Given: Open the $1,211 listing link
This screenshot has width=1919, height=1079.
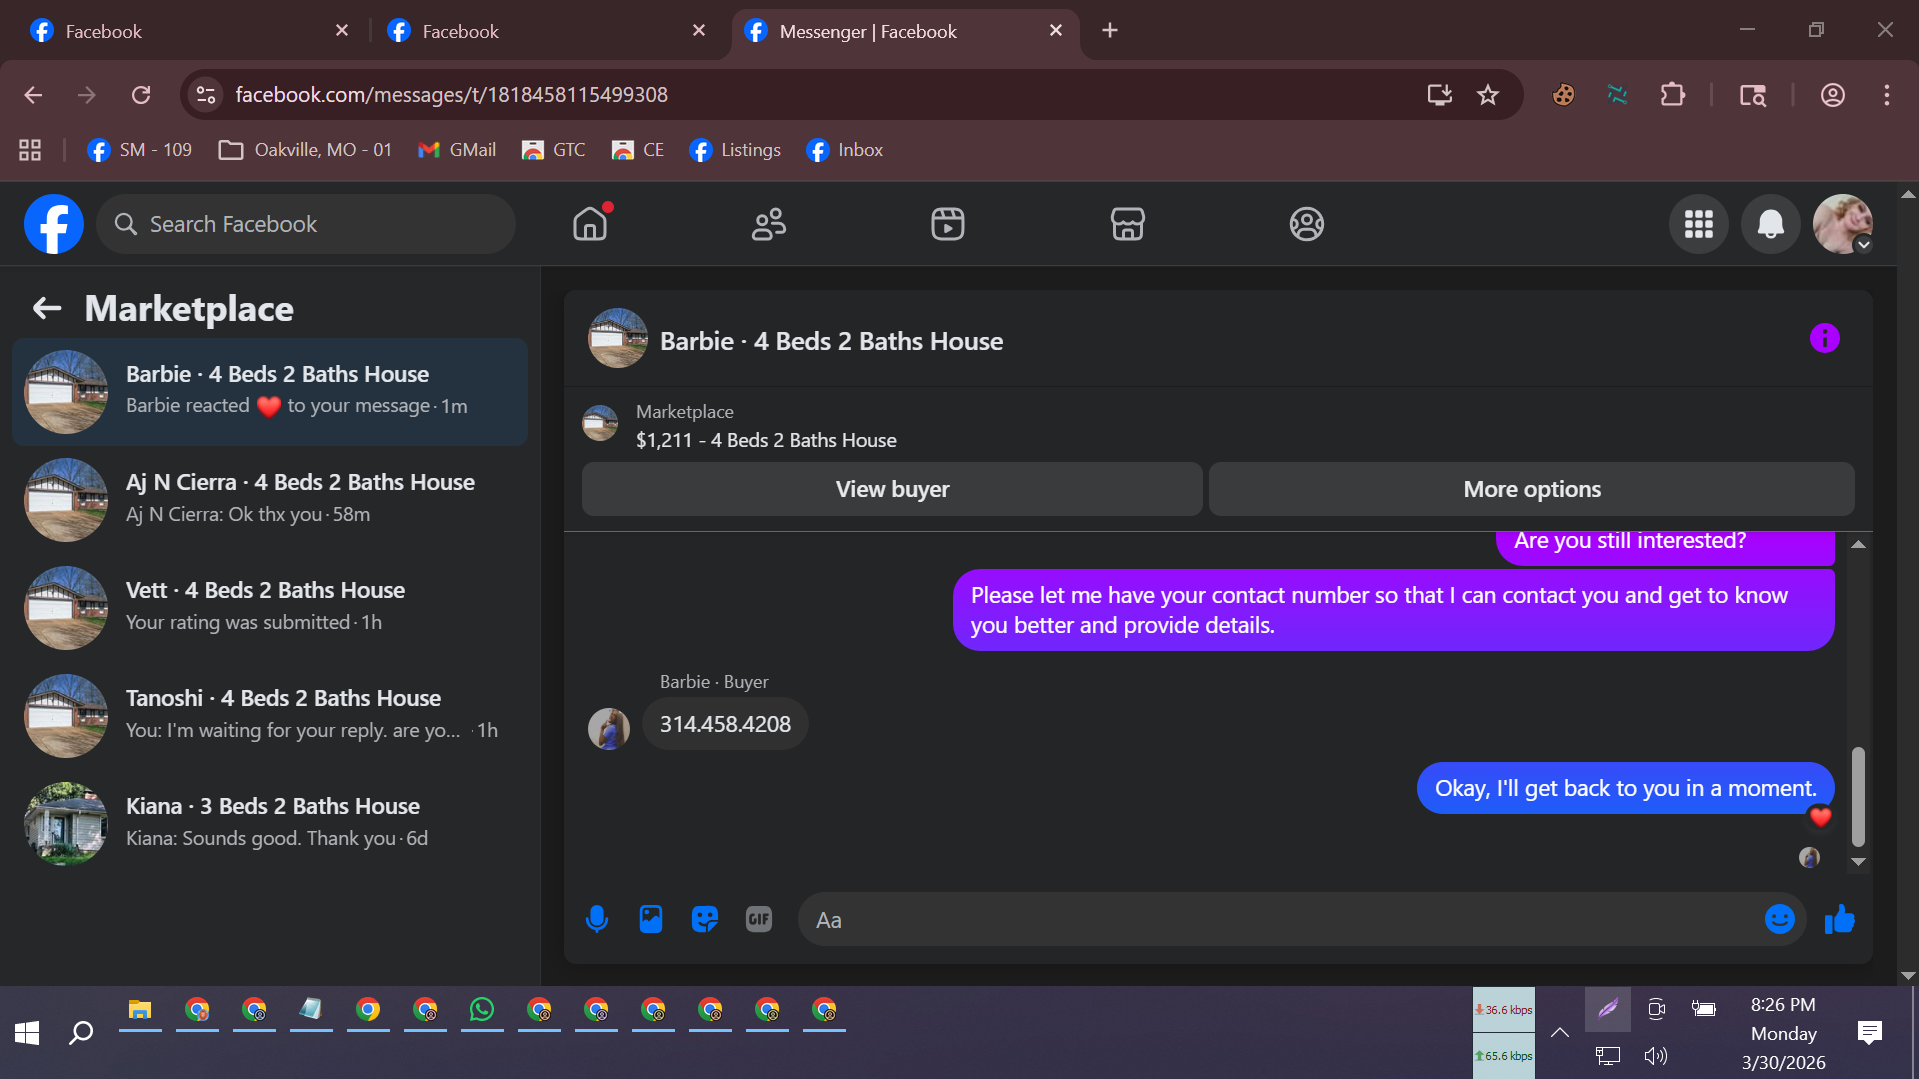Looking at the screenshot, I should [766, 440].
